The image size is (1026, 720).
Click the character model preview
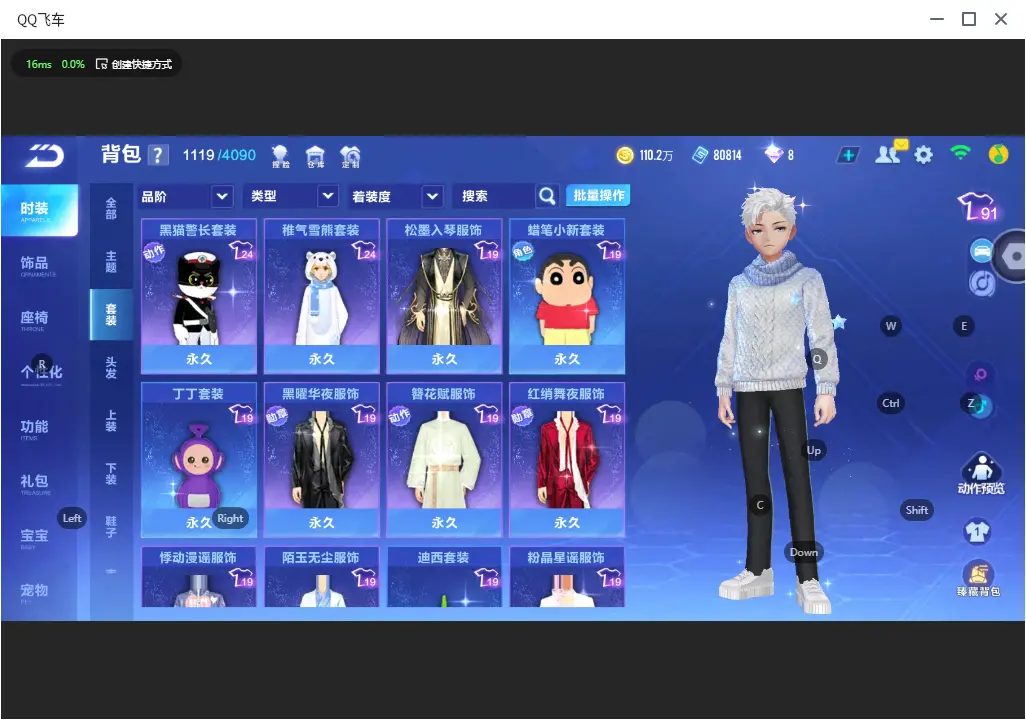pyautogui.click(x=776, y=399)
